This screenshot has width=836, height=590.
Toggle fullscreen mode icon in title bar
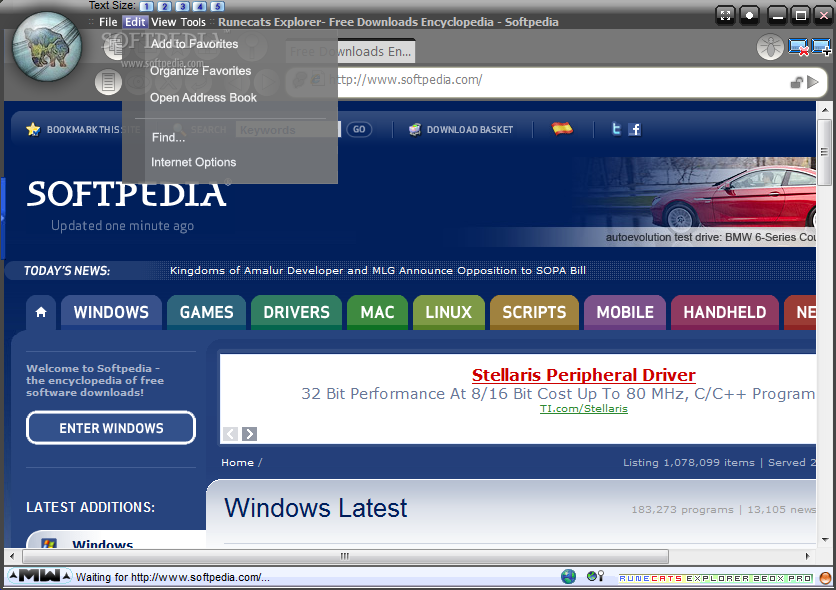coord(725,15)
